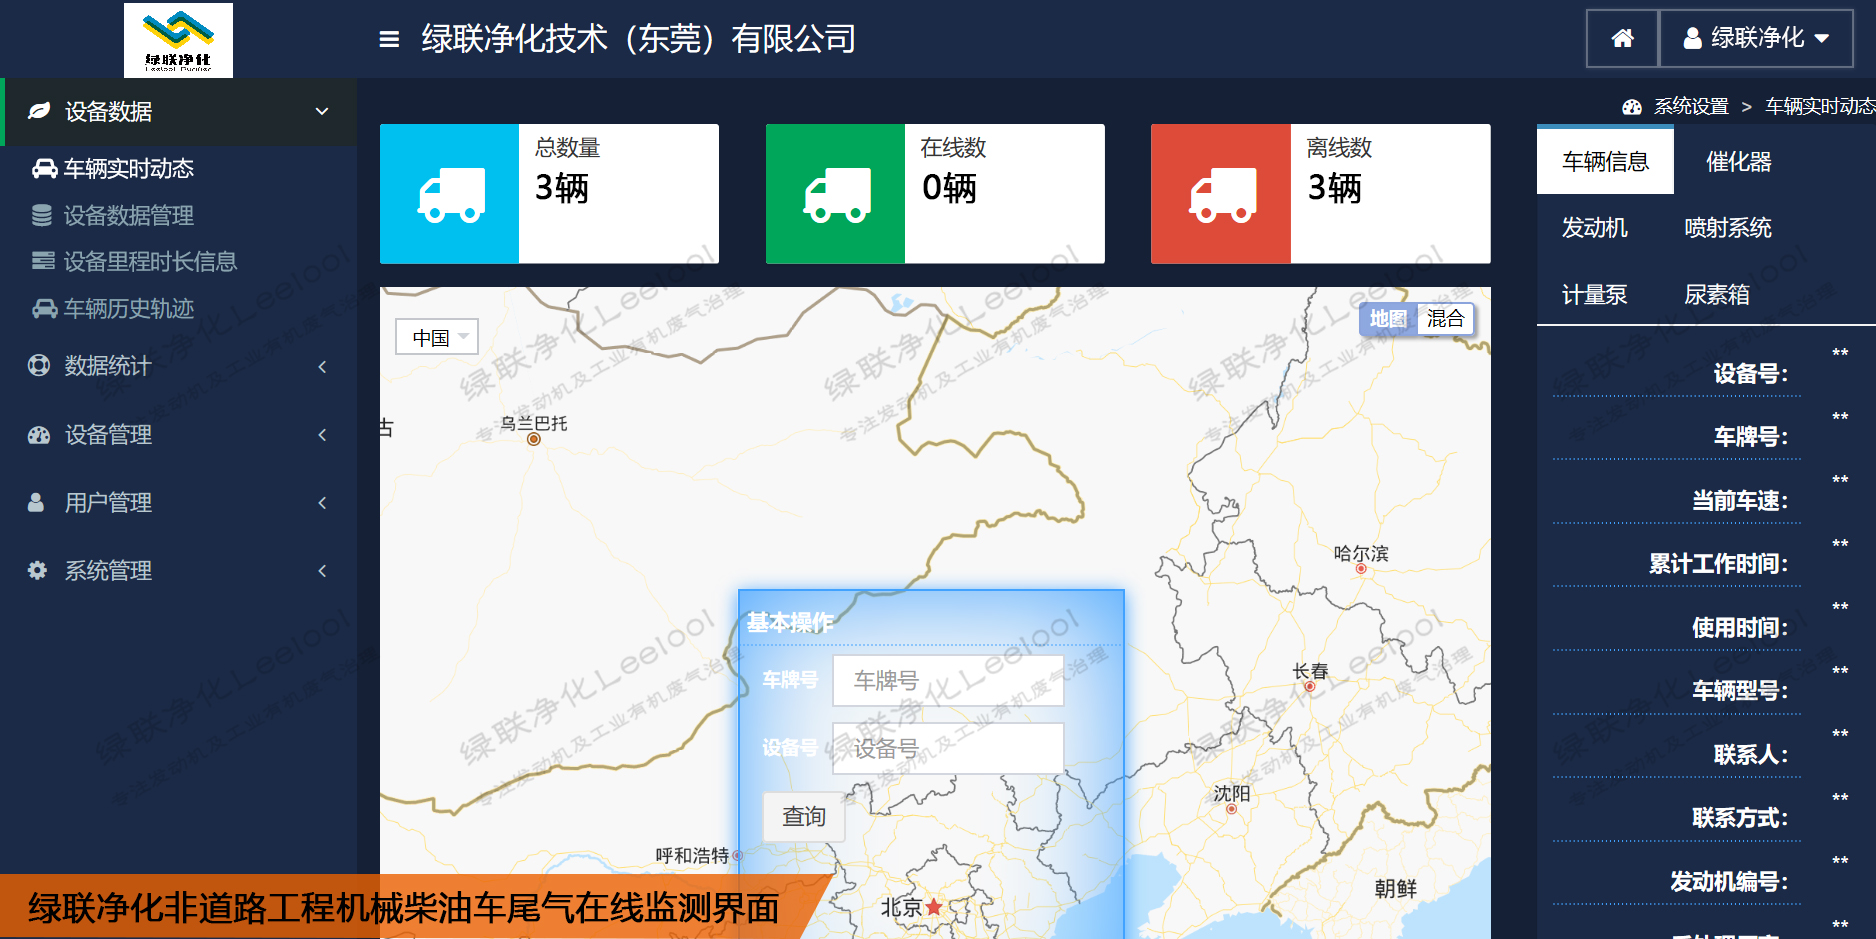Switch to the 催化器 tab
The width and height of the screenshot is (1876, 939).
(x=1738, y=161)
